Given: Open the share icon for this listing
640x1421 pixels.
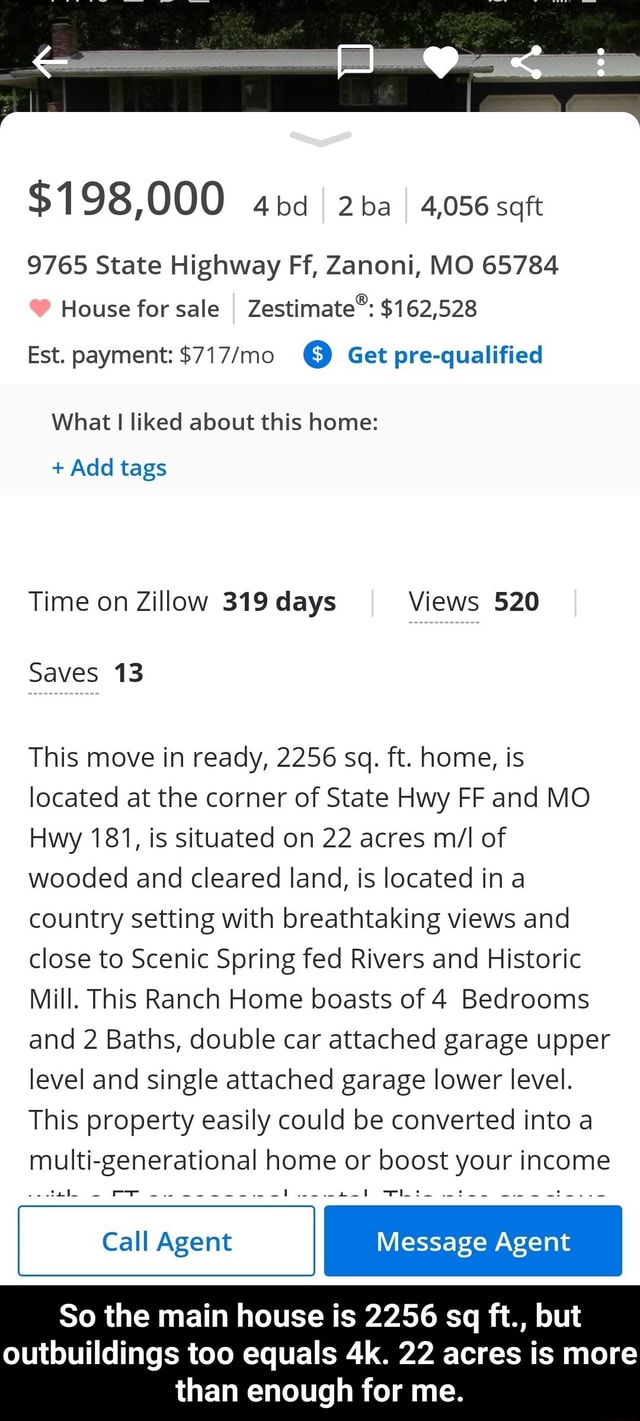Looking at the screenshot, I should tap(528, 62).
